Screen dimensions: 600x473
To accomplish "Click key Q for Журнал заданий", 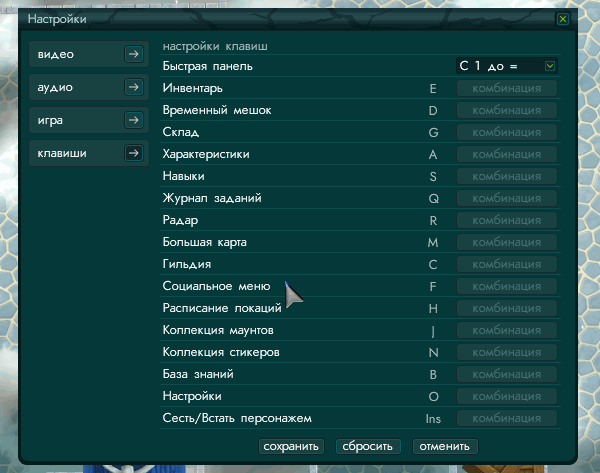I will click(434, 199).
